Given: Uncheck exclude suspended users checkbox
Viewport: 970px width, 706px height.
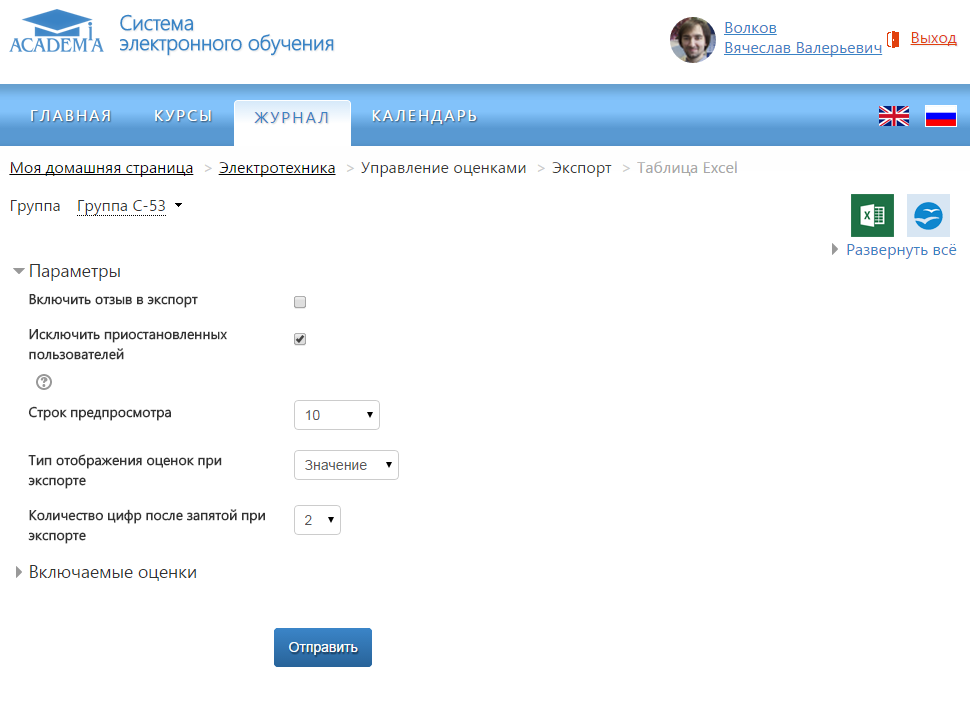Looking at the screenshot, I should (300, 339).
